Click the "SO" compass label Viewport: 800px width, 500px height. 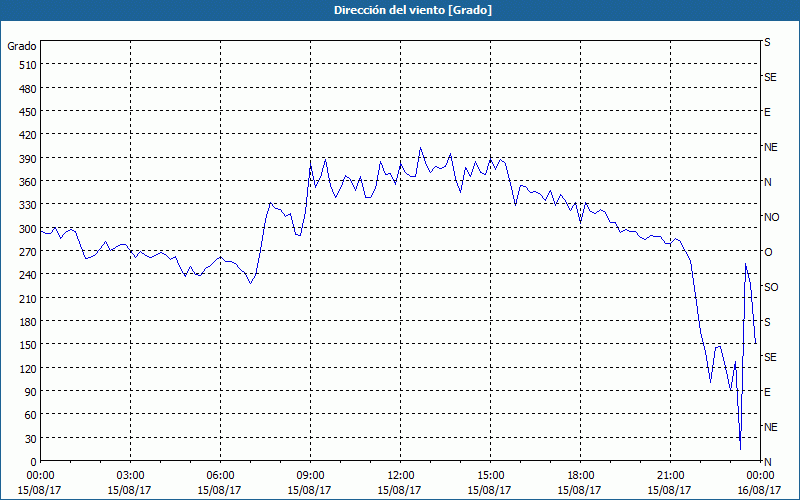(771, 287)
